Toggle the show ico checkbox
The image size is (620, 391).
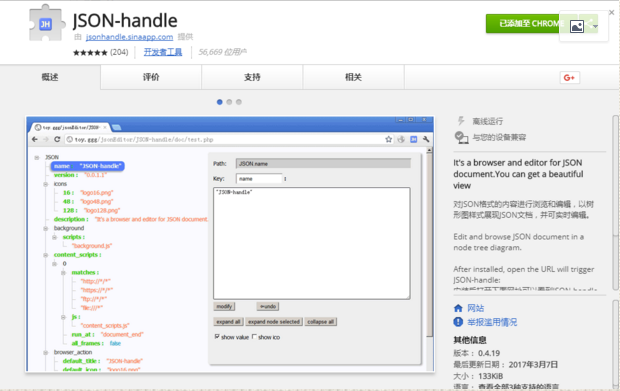point(254,337)
